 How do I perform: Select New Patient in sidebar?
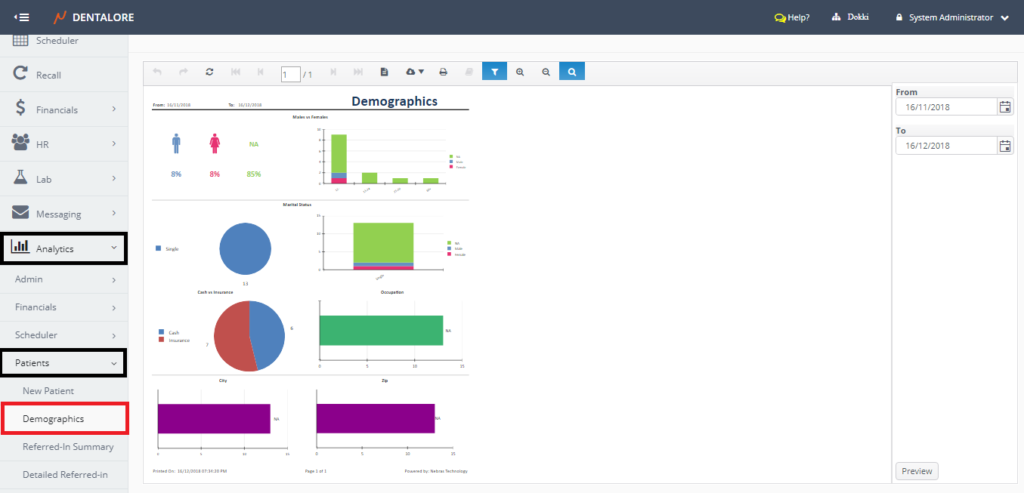[62, 390]
